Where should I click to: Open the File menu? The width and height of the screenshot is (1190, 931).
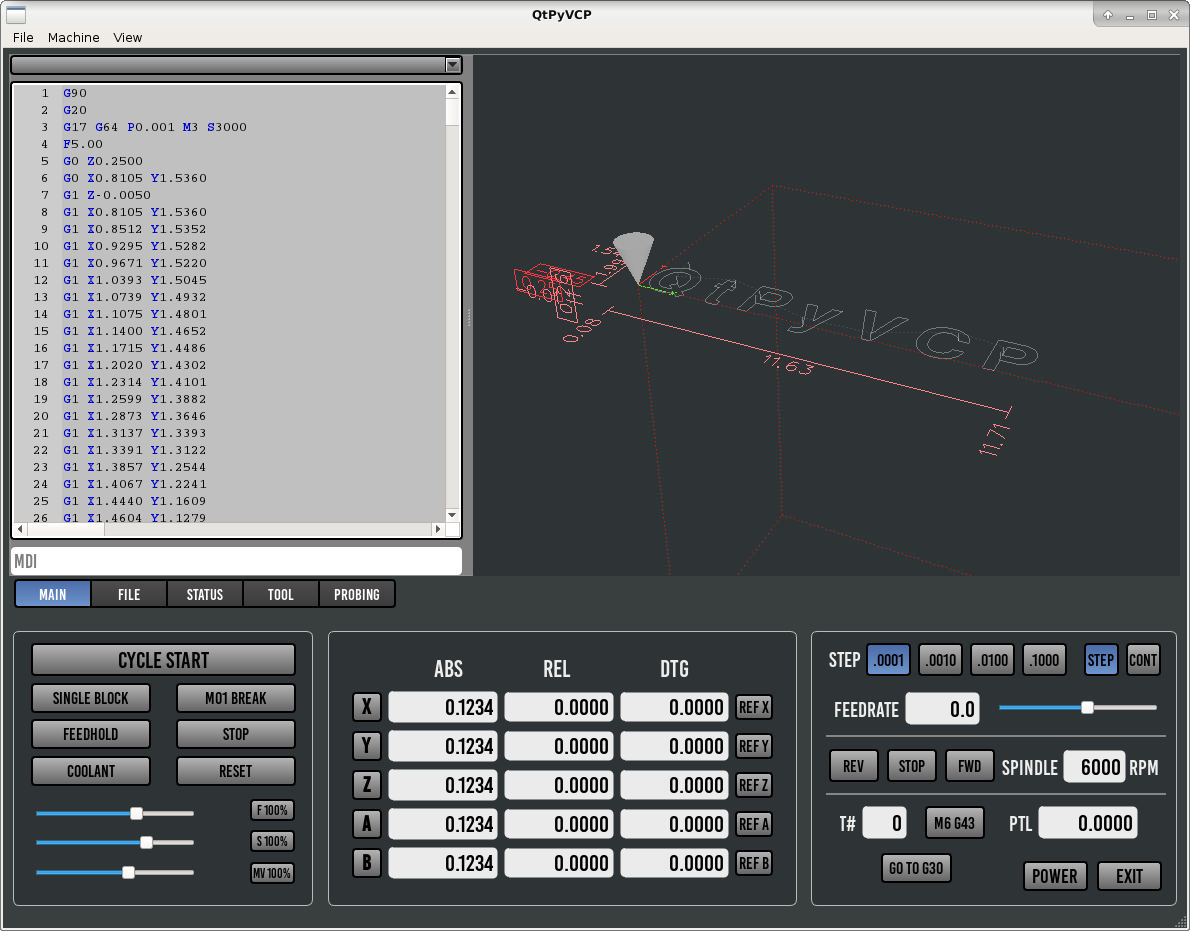pyautogui.click(x=23, y=37)
